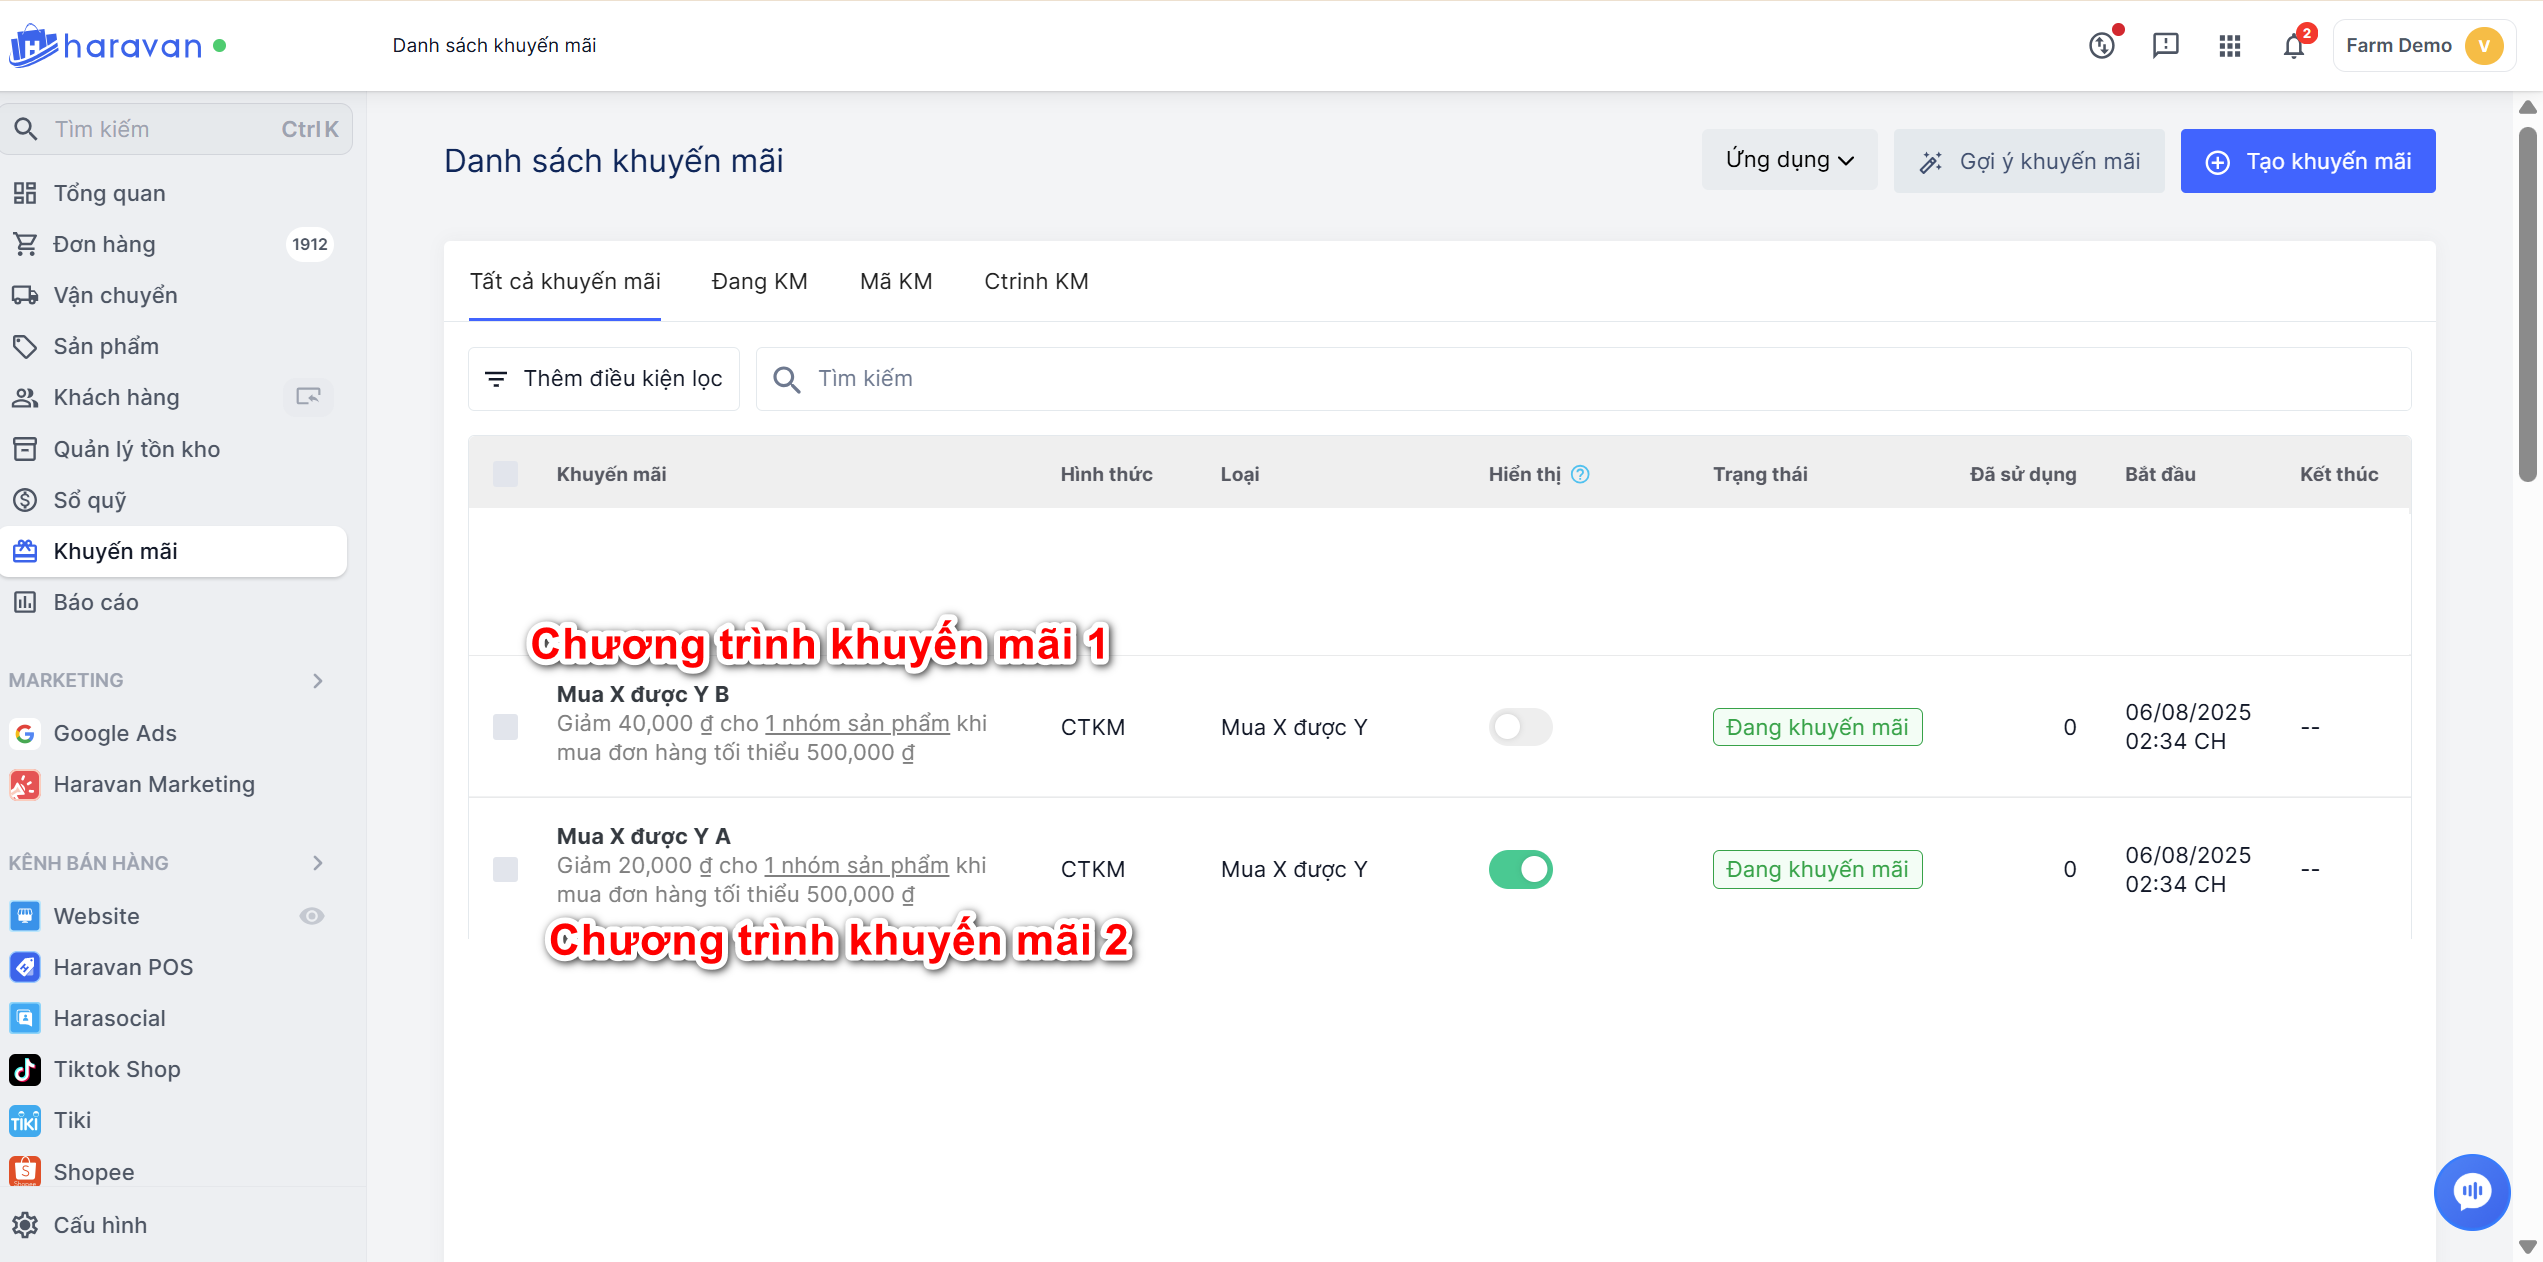Screen dimensions: 2543x1262
Task: Open the apps grid icon
Action: click(2229, 46)
